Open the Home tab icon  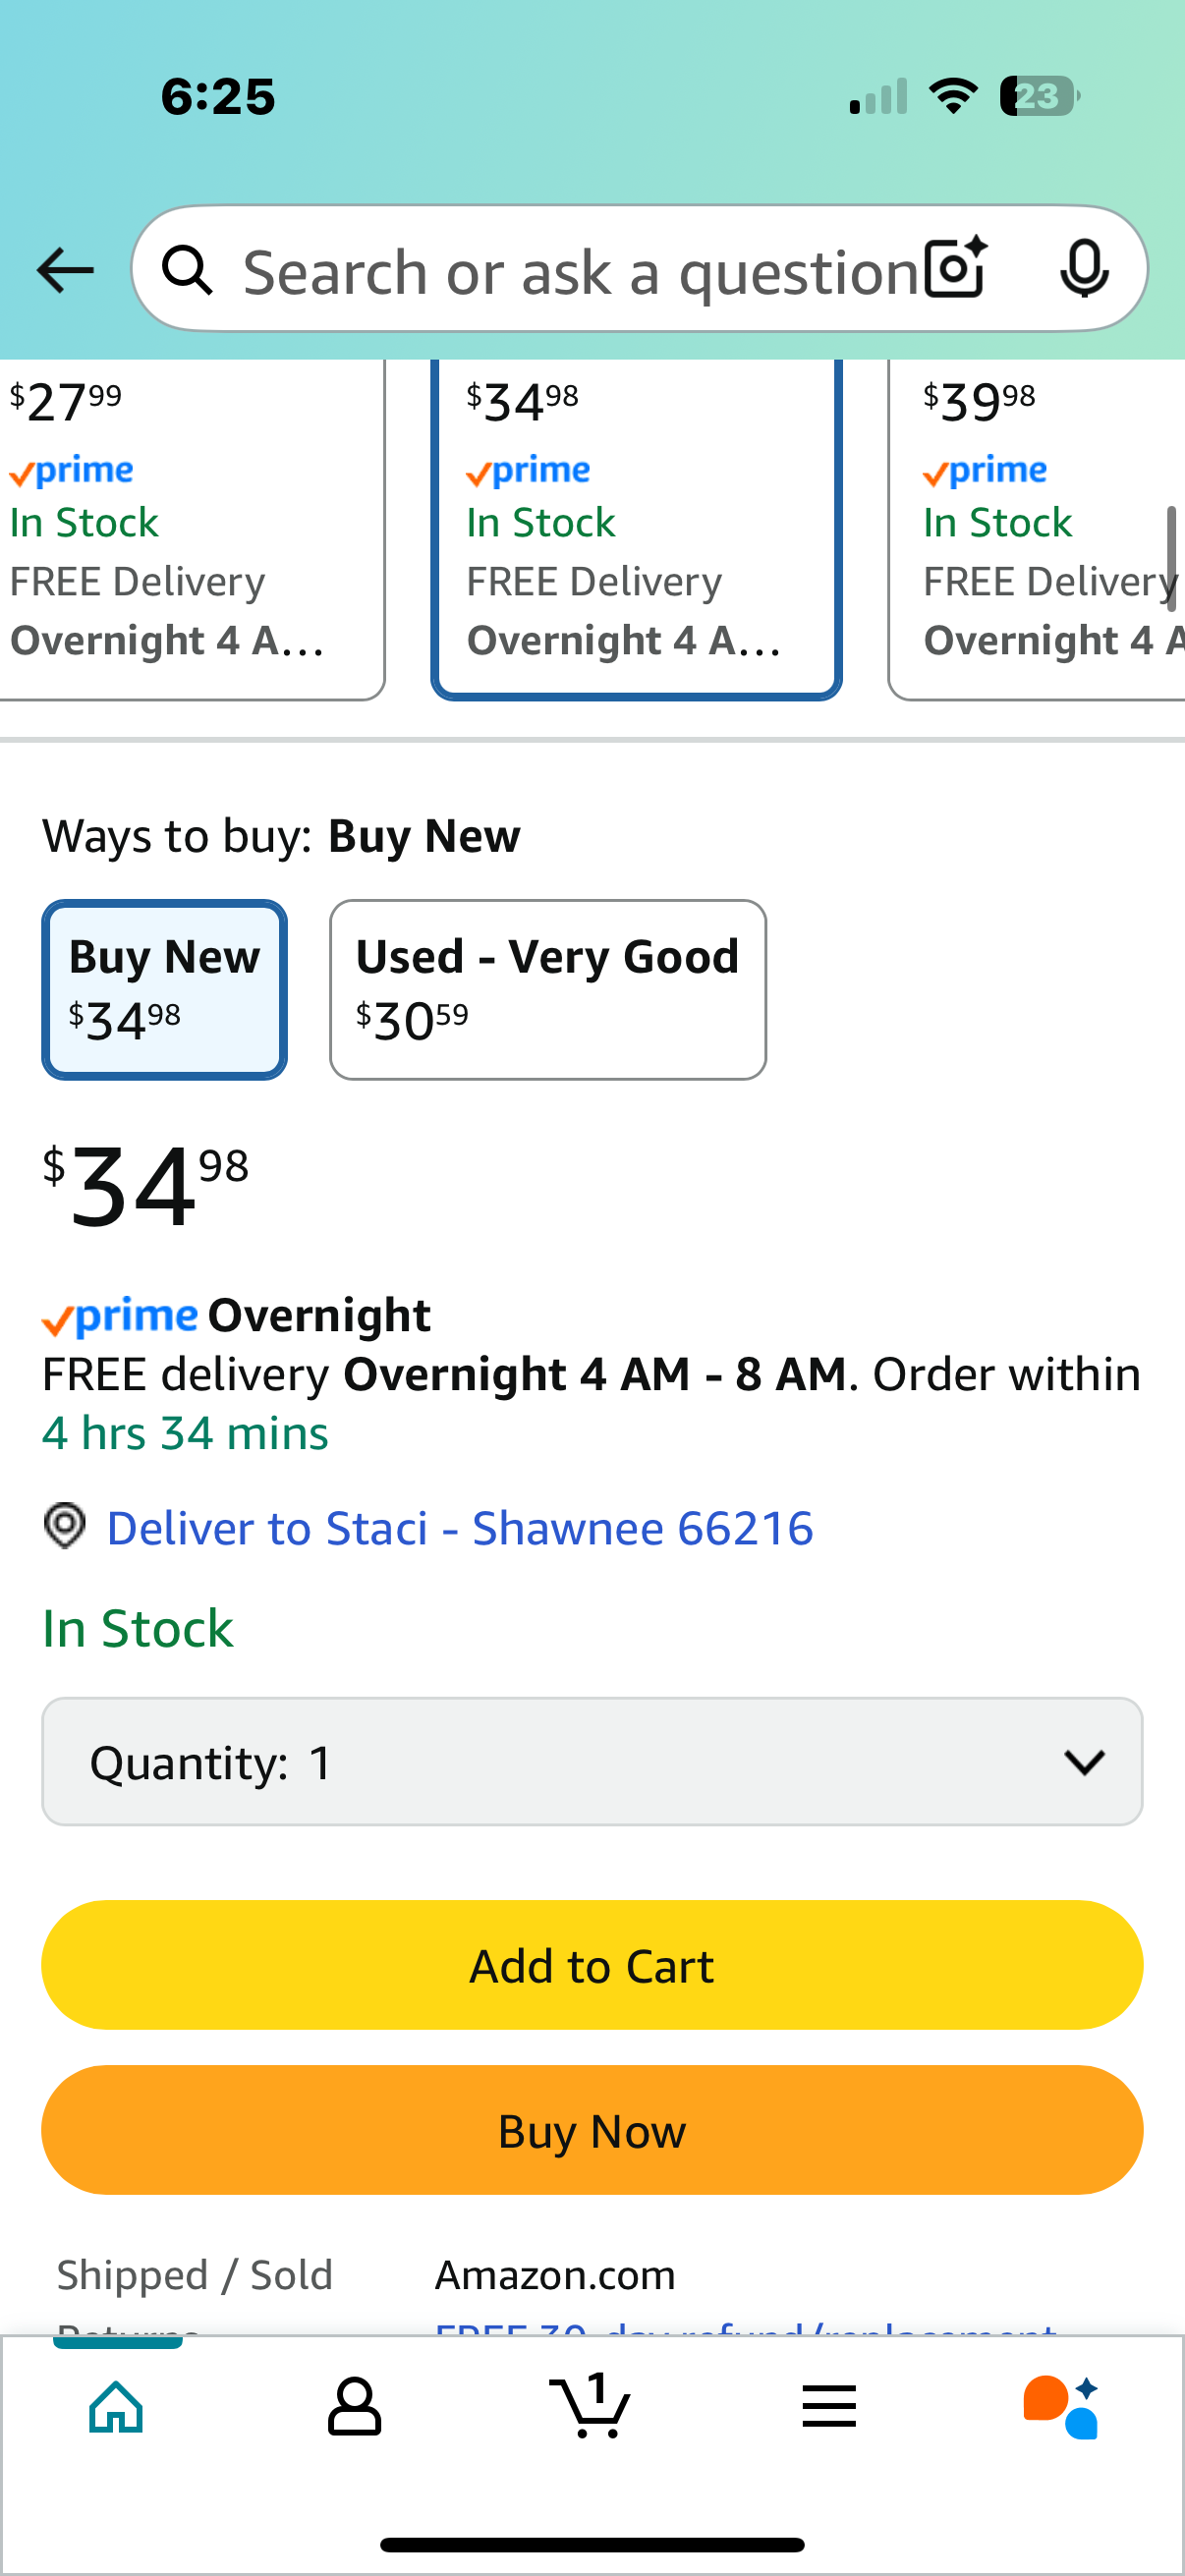(117, 2406)
